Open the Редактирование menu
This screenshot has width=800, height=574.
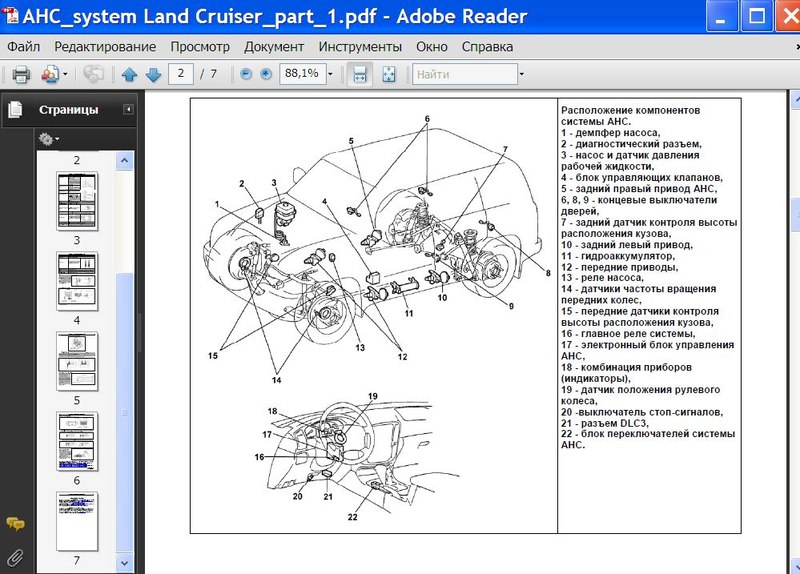(105, 47)
